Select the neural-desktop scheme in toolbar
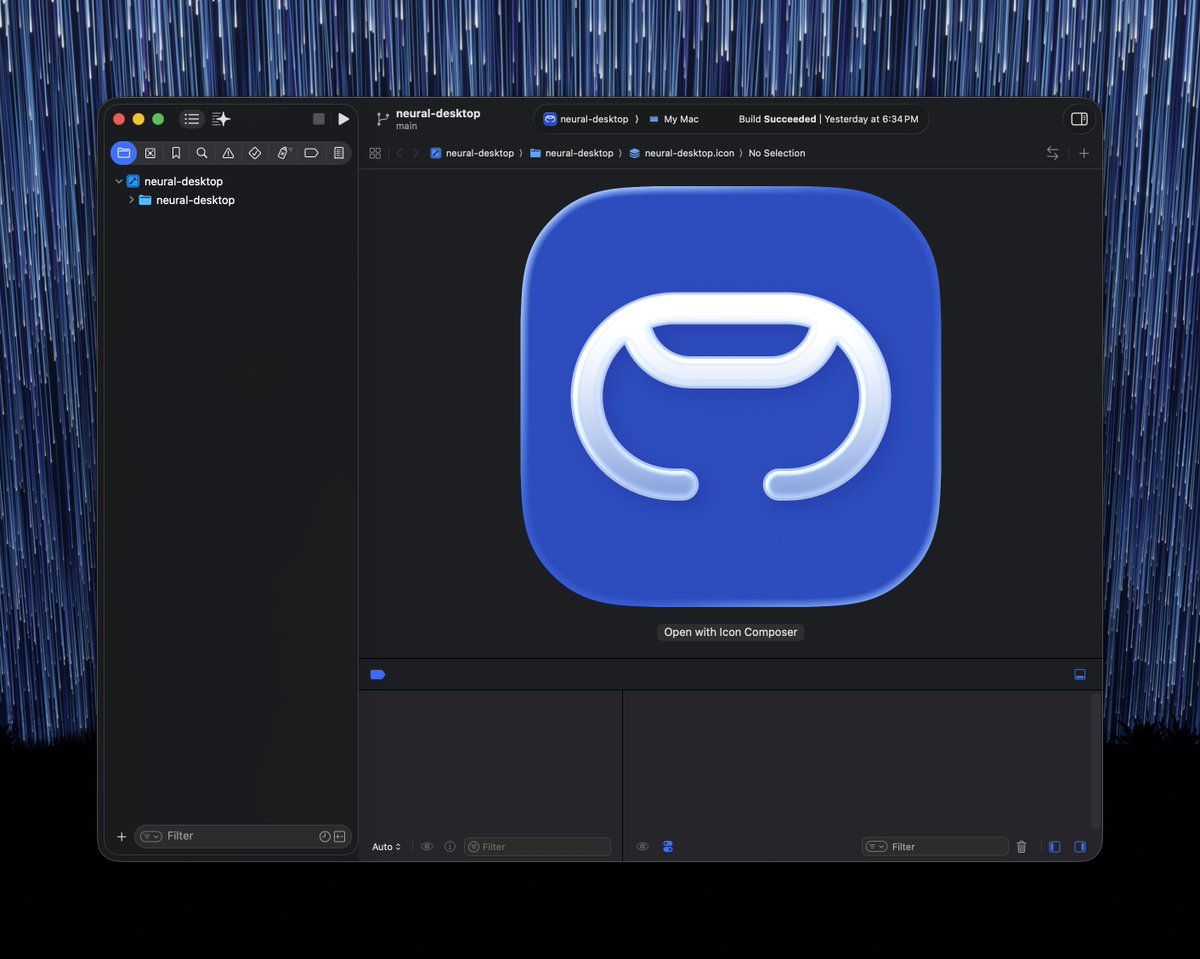The height and width of the screenshot is (959, 1200). tap(586, 119)
